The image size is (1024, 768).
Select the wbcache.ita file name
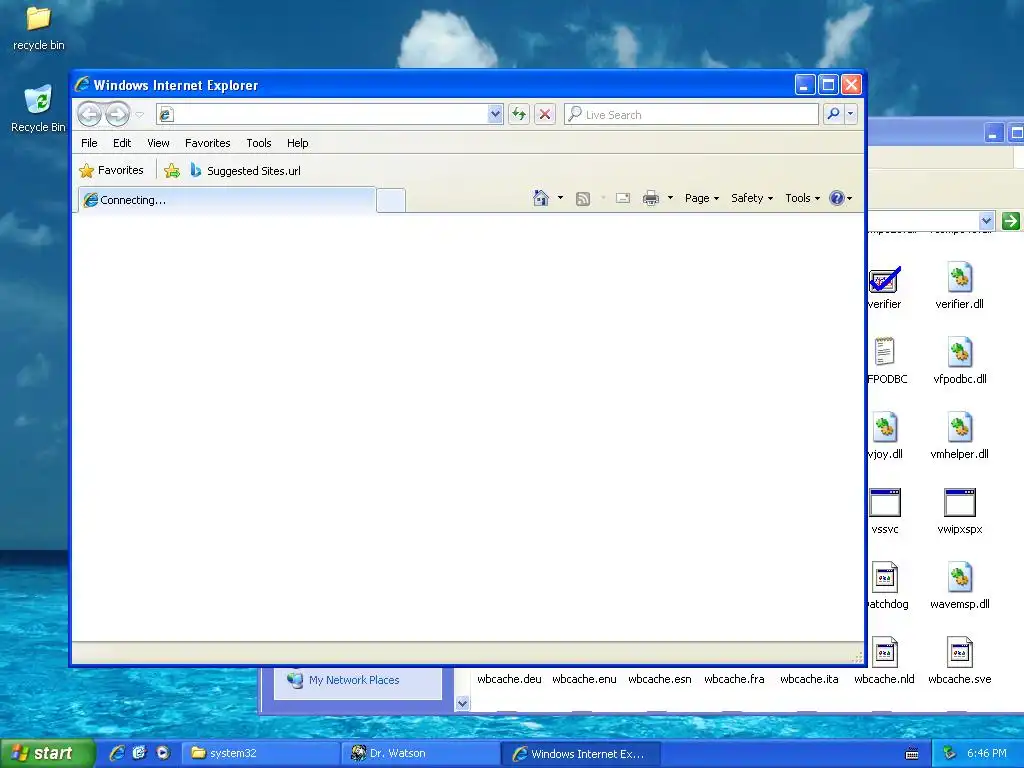pos(809,679)
